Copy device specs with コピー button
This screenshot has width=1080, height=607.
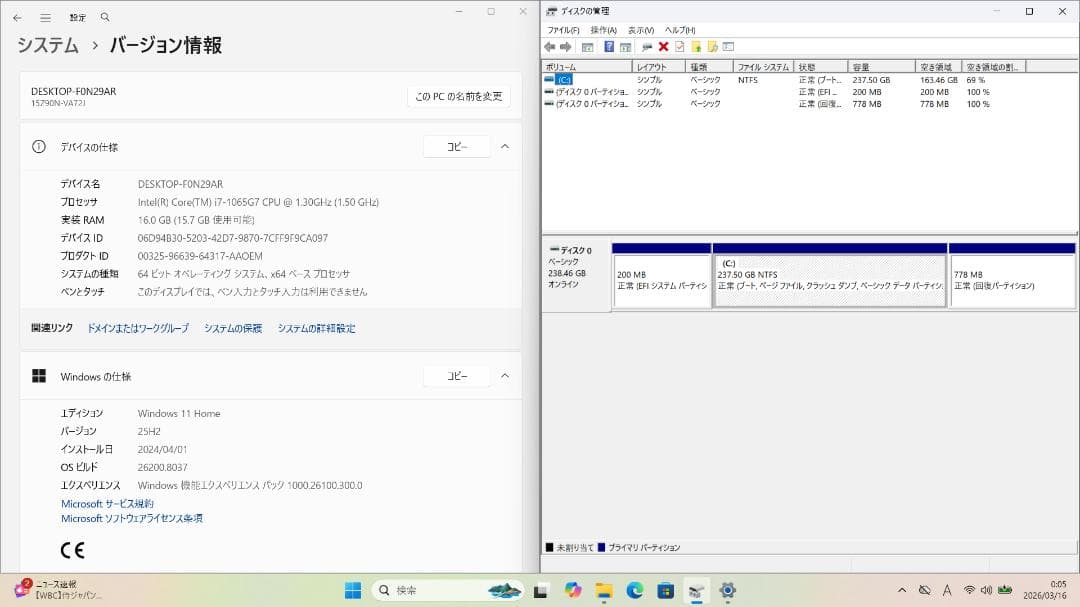point(457,147)
